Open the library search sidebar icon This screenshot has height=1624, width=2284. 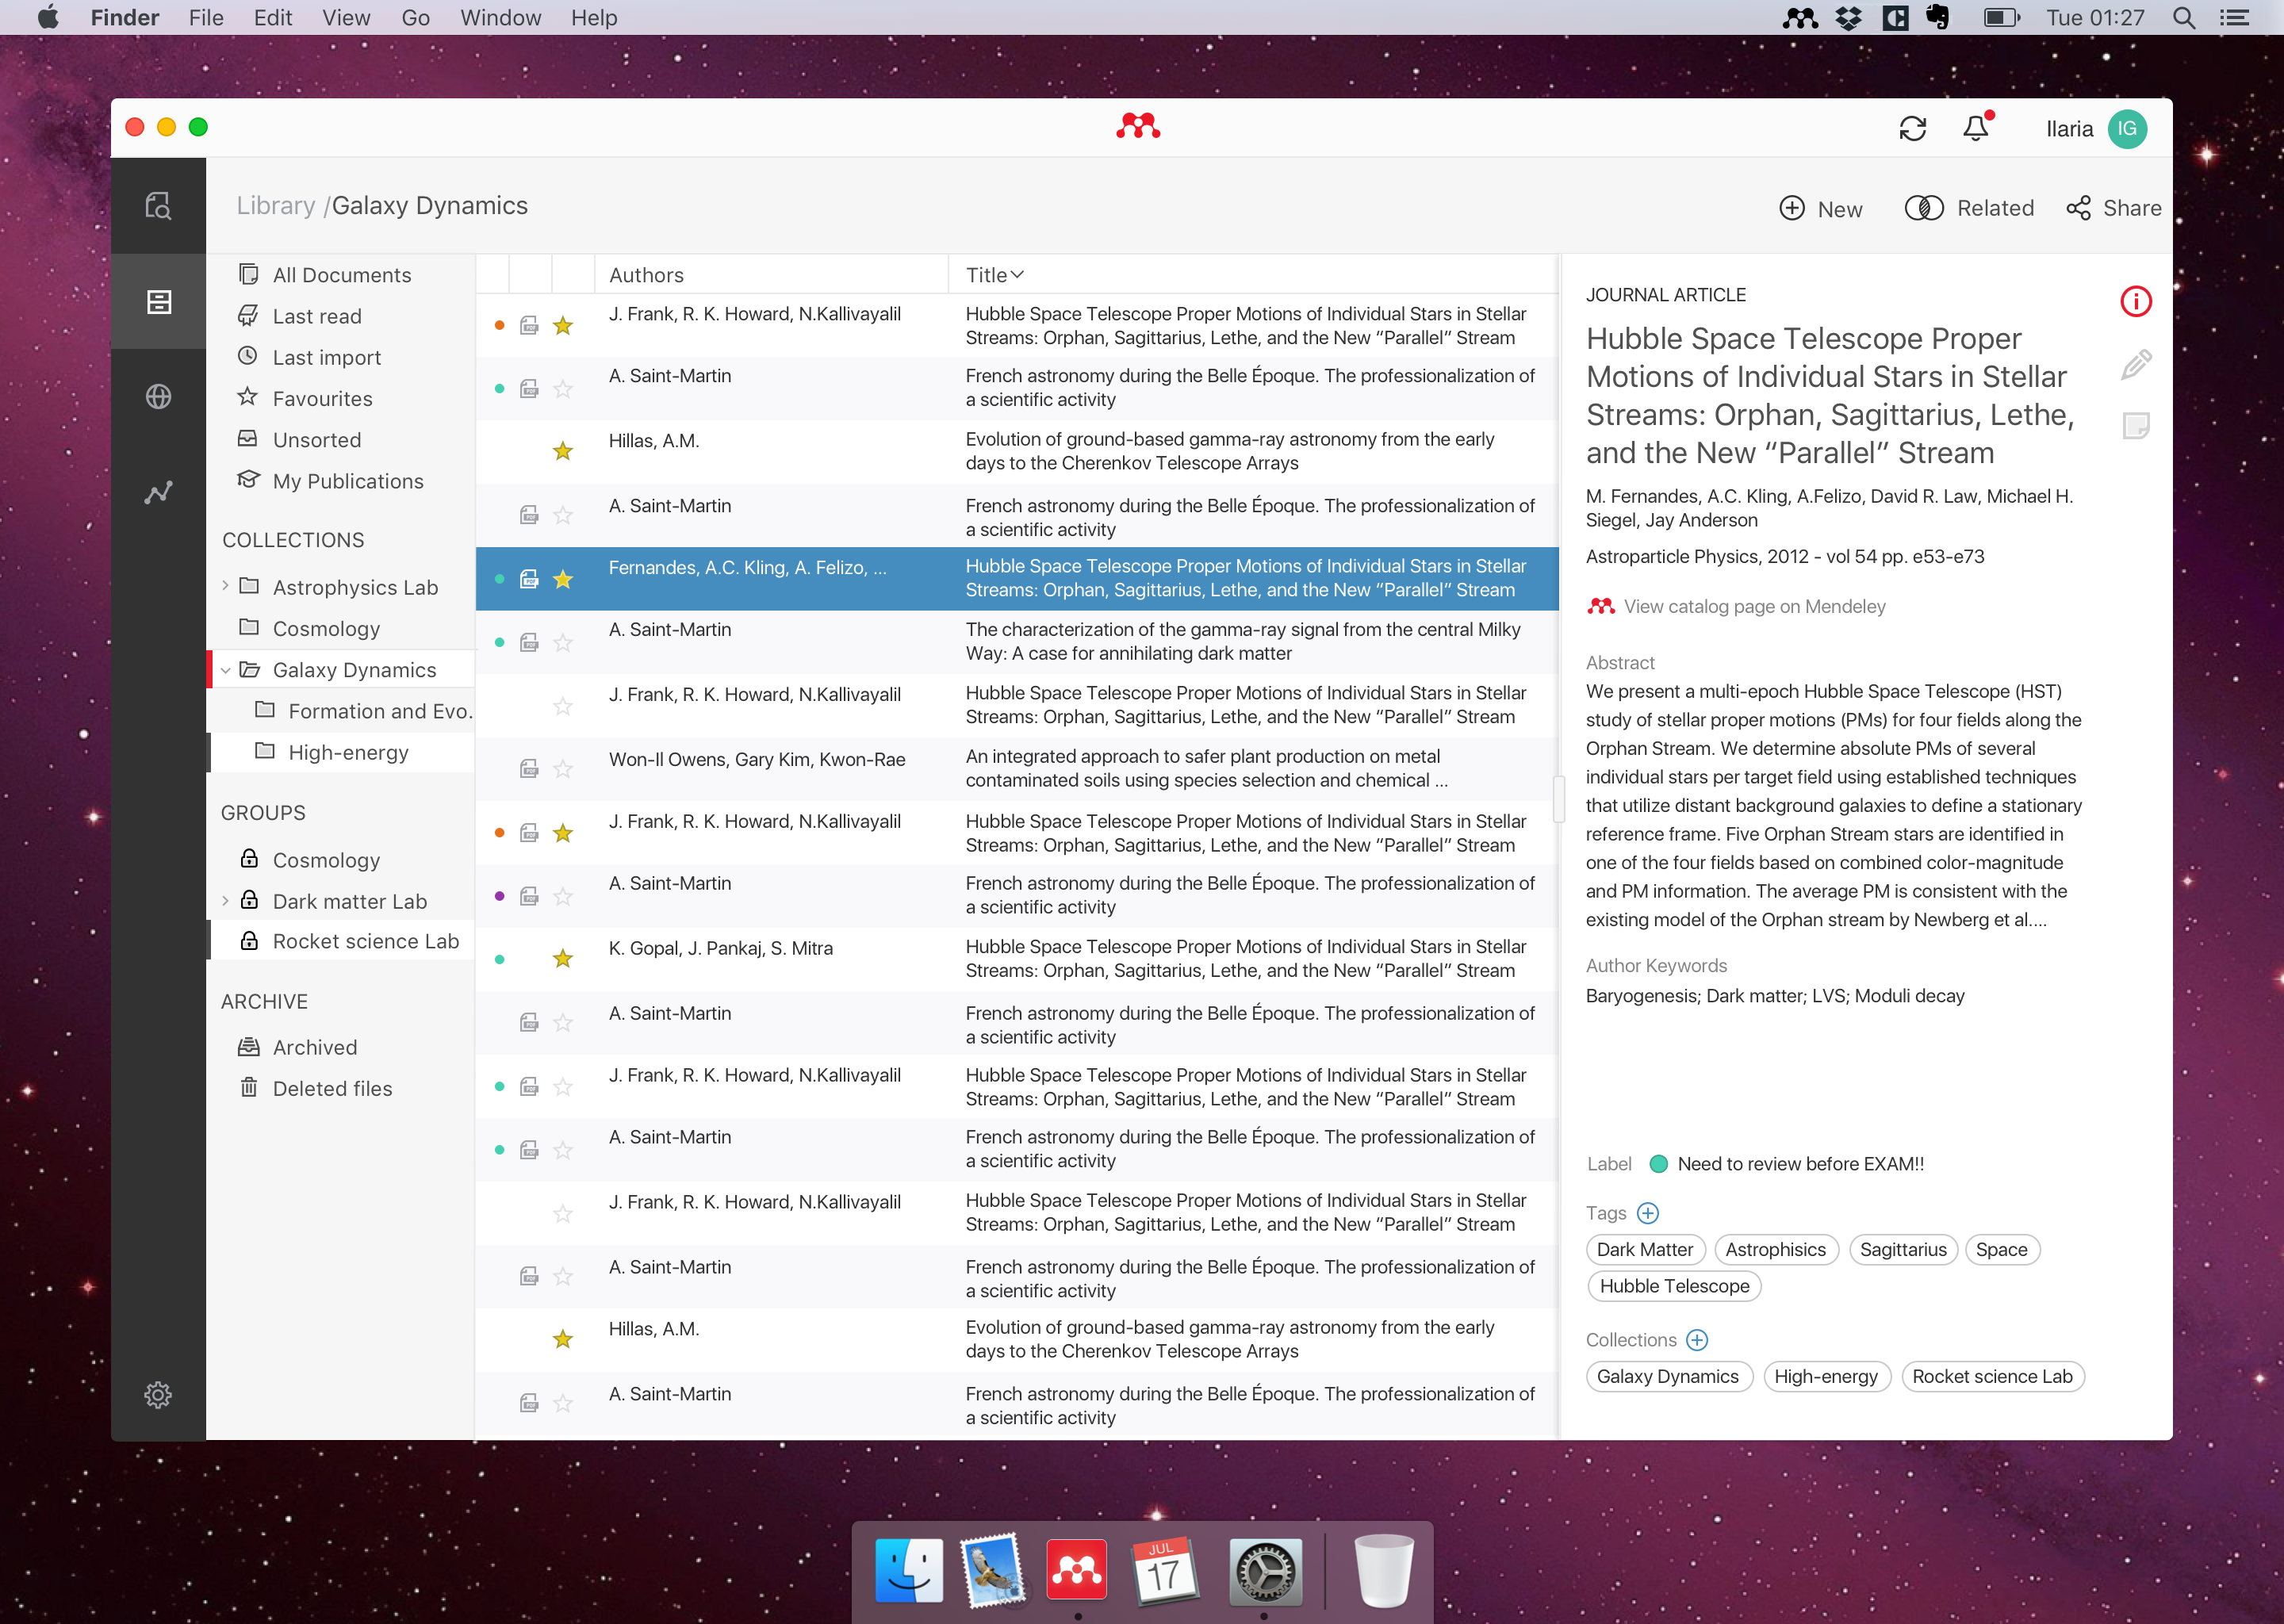click(158, 206)
